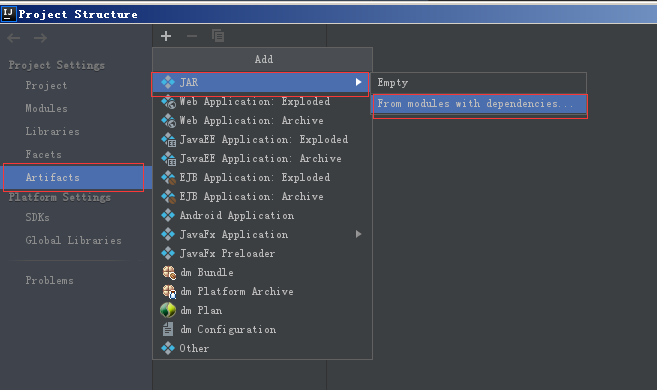This screenshot has height=390, width=657.
Task: Choose JAR from the Add menu
Action: tap(261, 83)
